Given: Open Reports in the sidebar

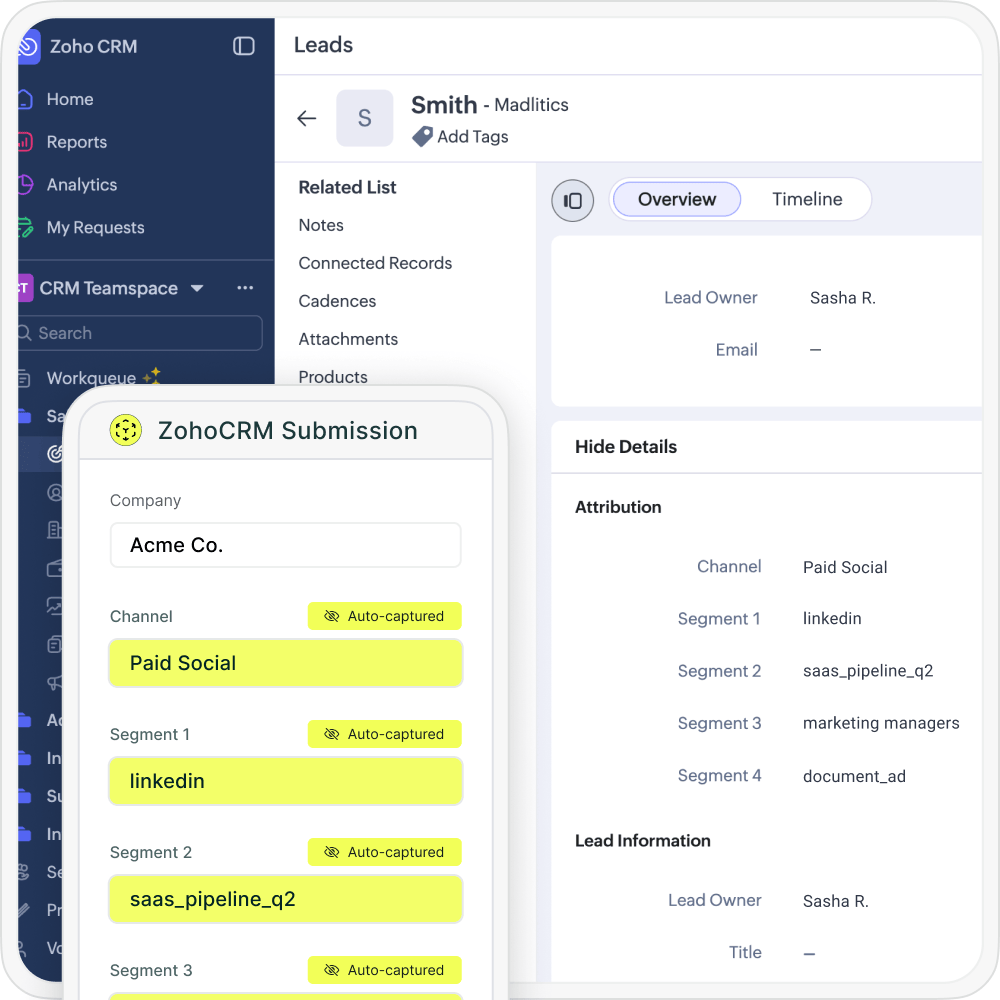Looking at the screenshot, I should pos(77,142).
